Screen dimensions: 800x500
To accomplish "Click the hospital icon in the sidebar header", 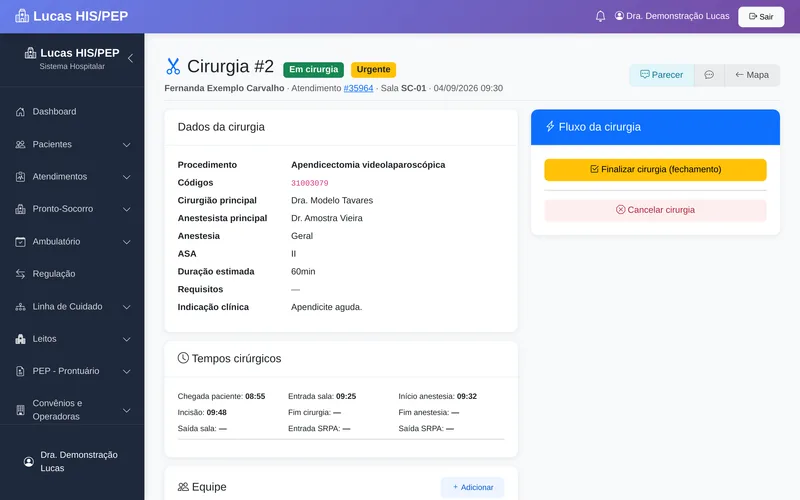I will [x=31, y=53].
